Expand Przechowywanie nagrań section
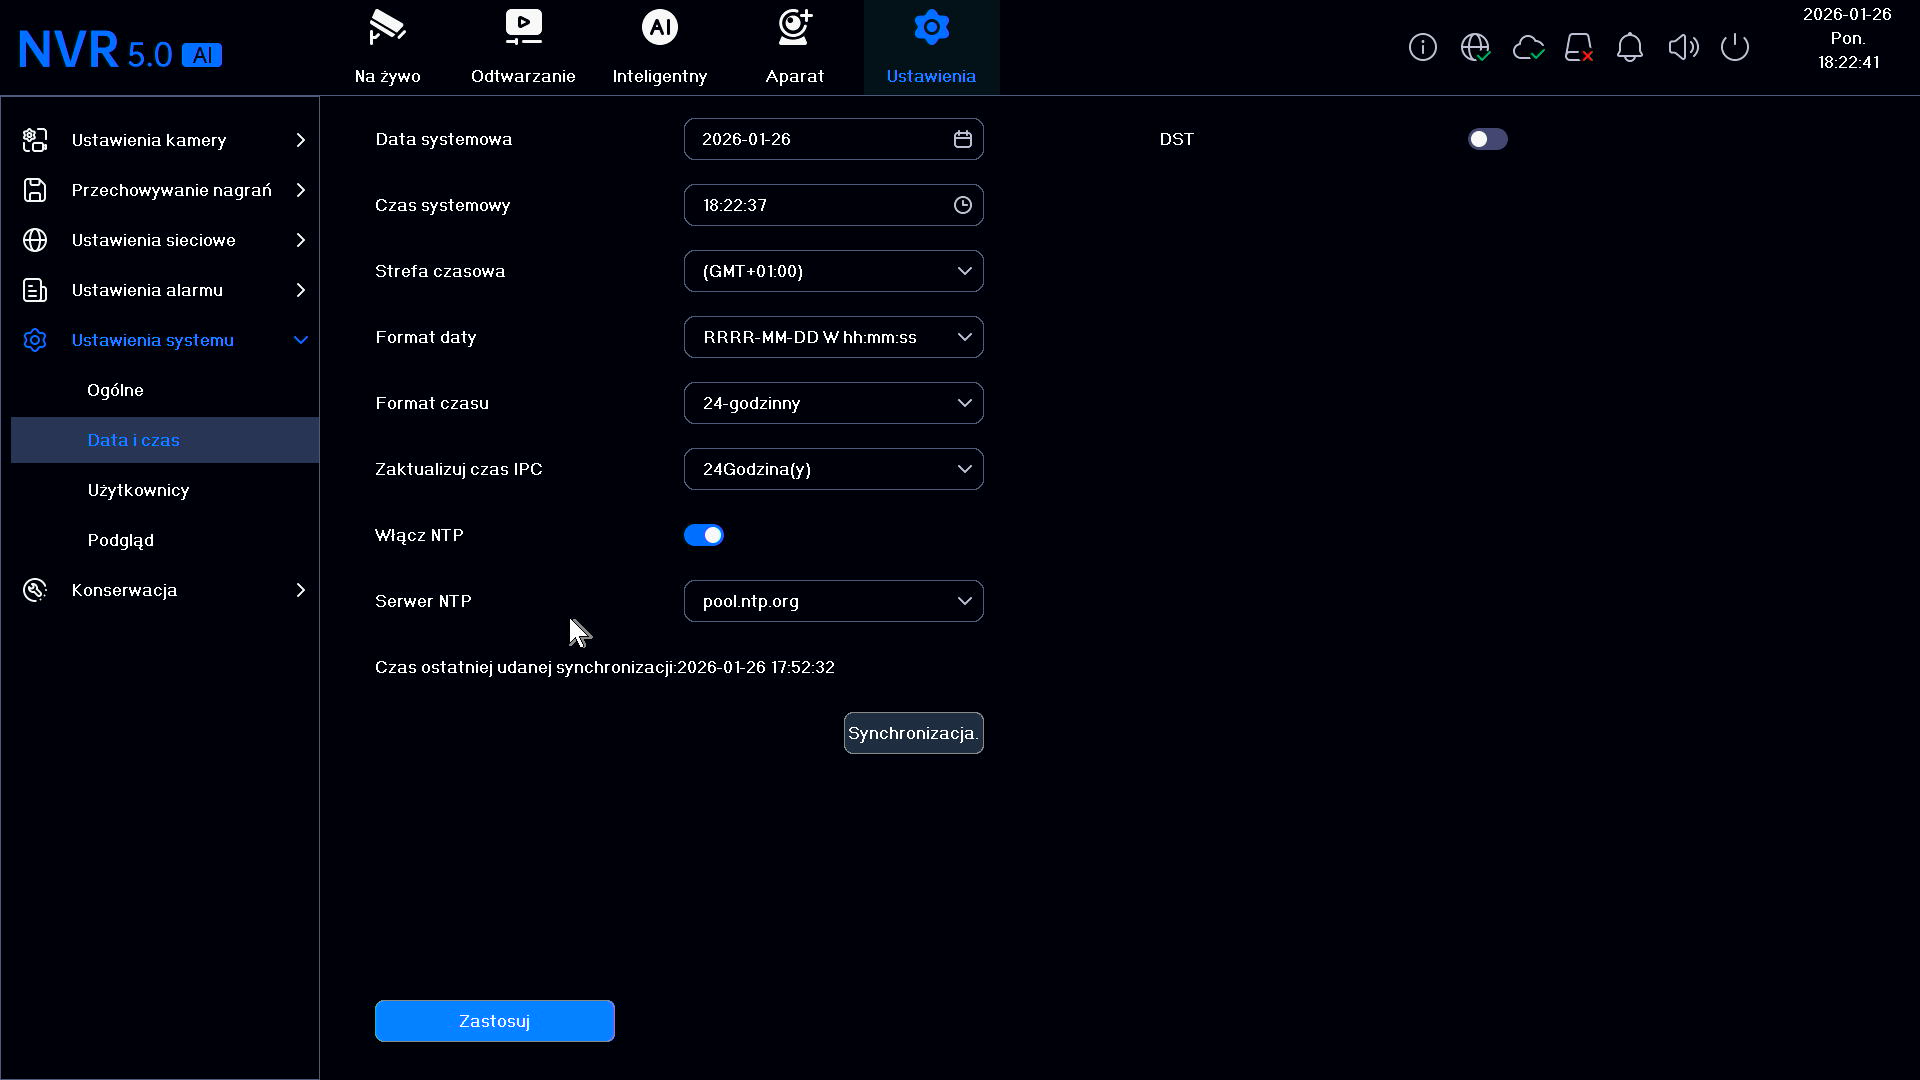The width and height of the screenshot is (1920, 1080). pyautogui.click(x=165, y=190)
